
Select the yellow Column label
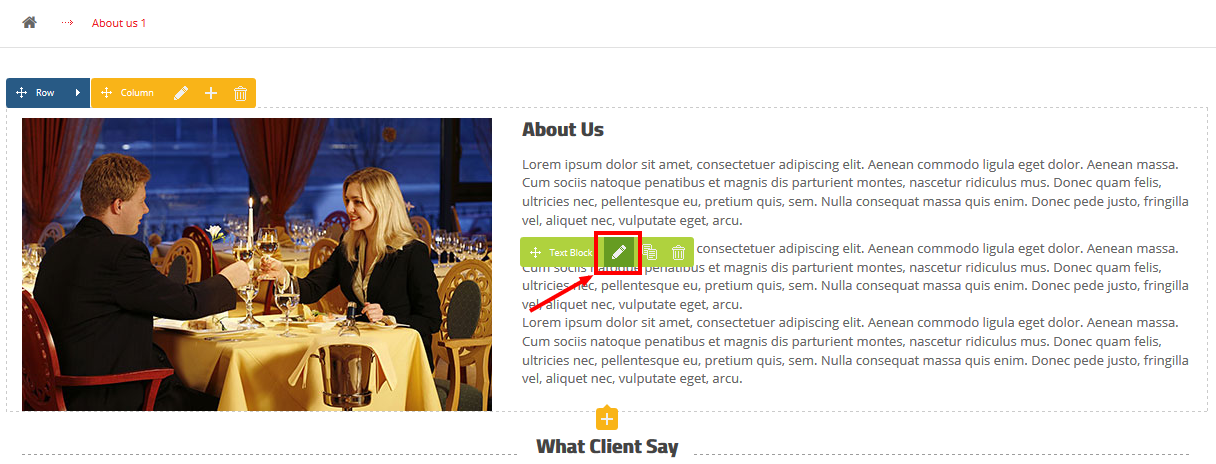coord(137,93)
